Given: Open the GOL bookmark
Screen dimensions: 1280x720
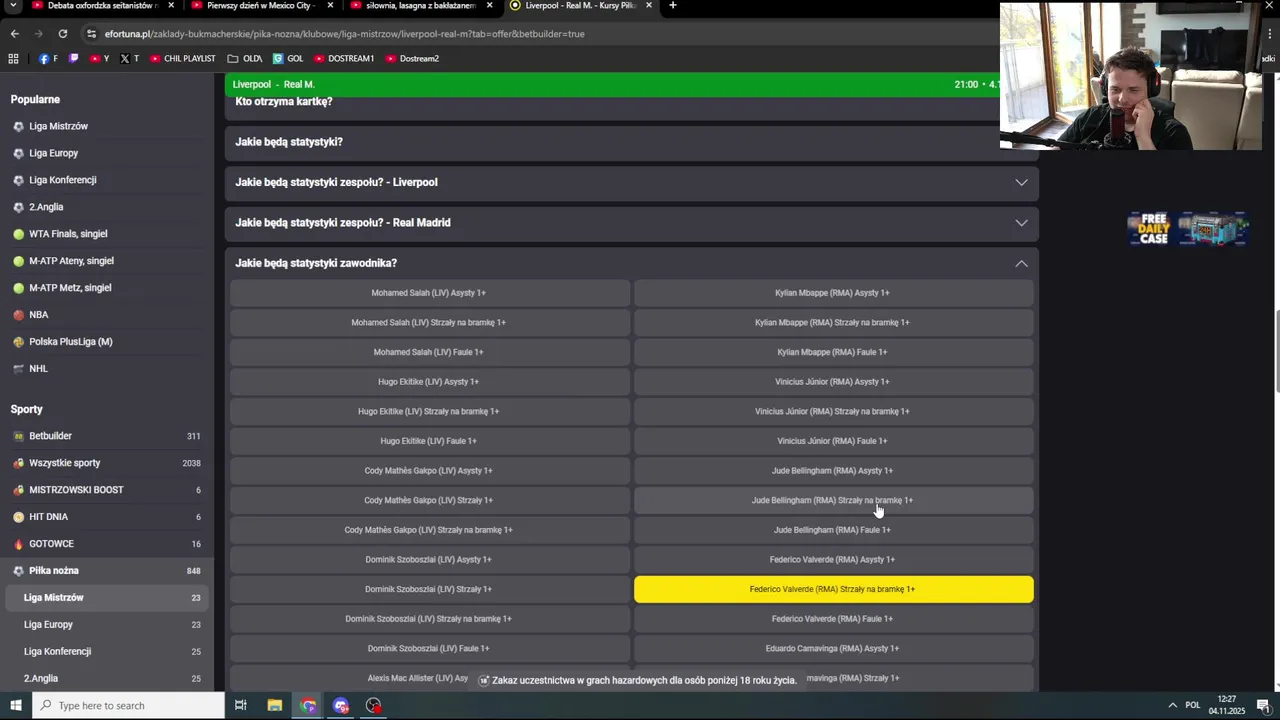Looking at the screenshot, I should coord(288,59).
